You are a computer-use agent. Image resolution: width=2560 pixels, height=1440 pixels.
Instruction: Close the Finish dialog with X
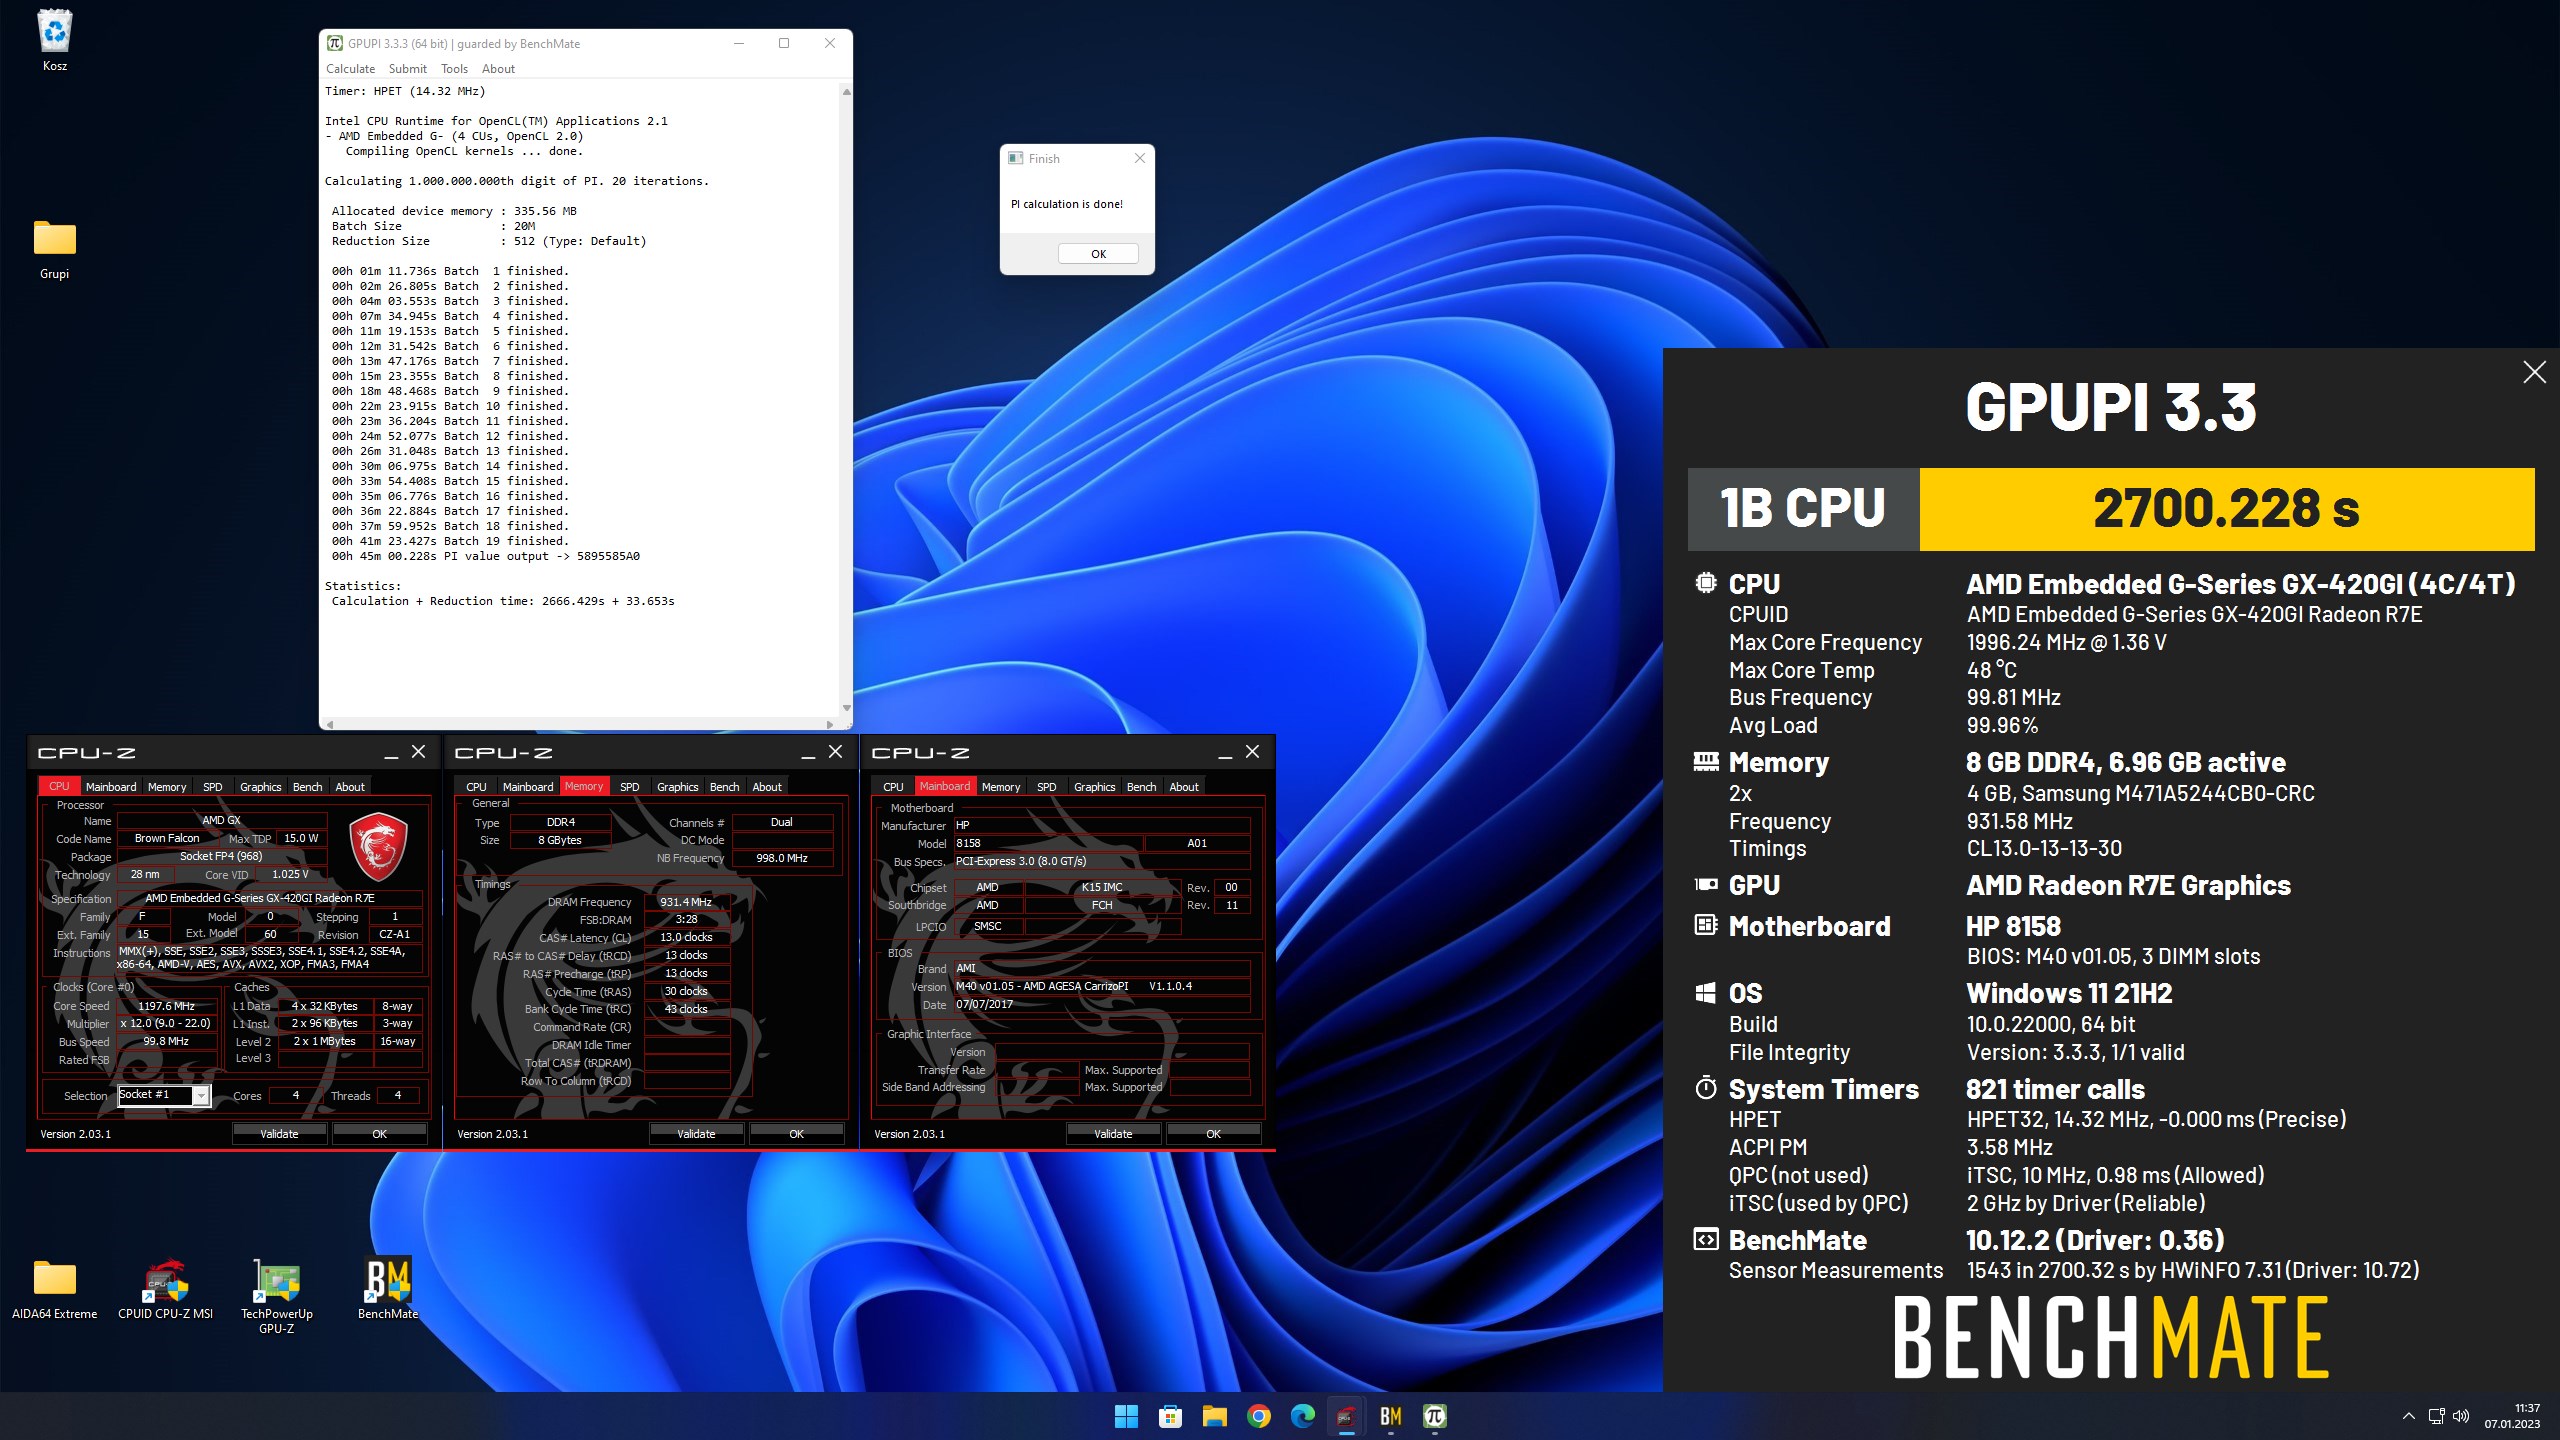click(1139, 158)
